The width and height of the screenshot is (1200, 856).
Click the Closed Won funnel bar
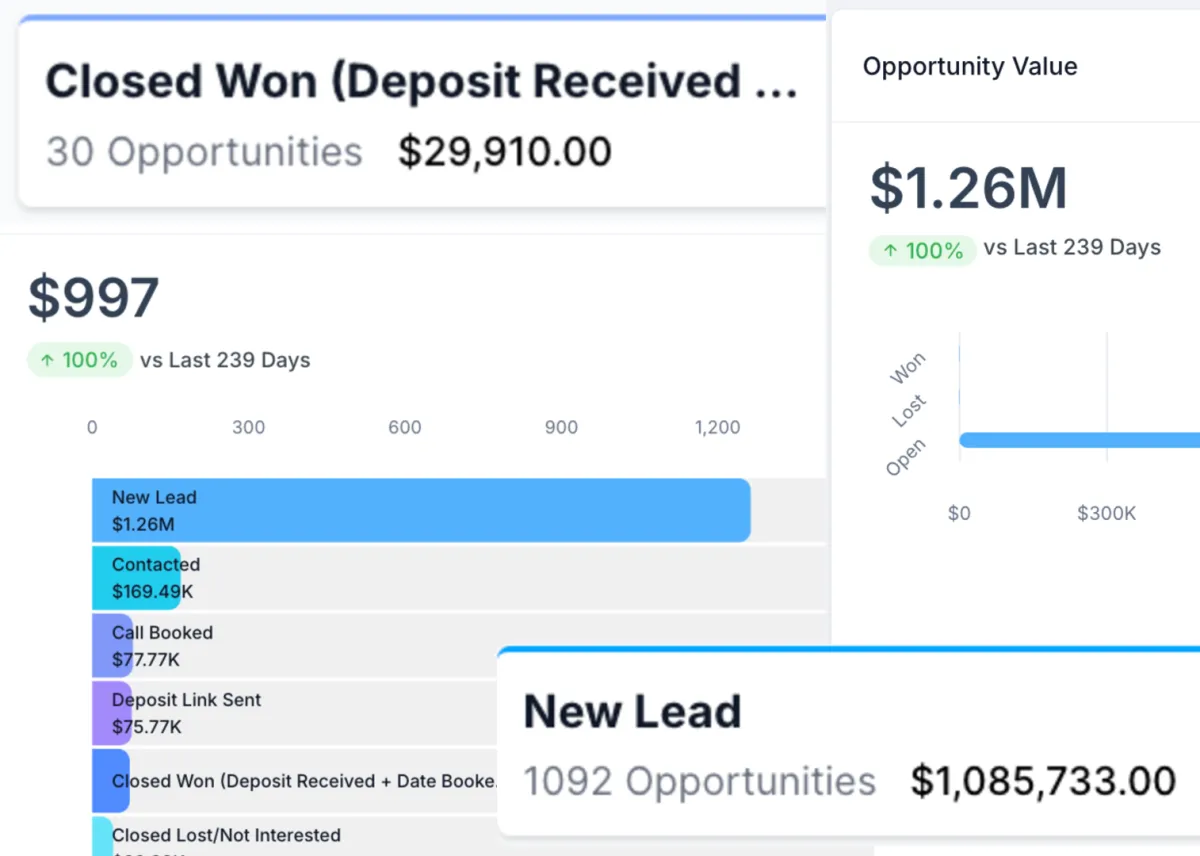point(111,781)
